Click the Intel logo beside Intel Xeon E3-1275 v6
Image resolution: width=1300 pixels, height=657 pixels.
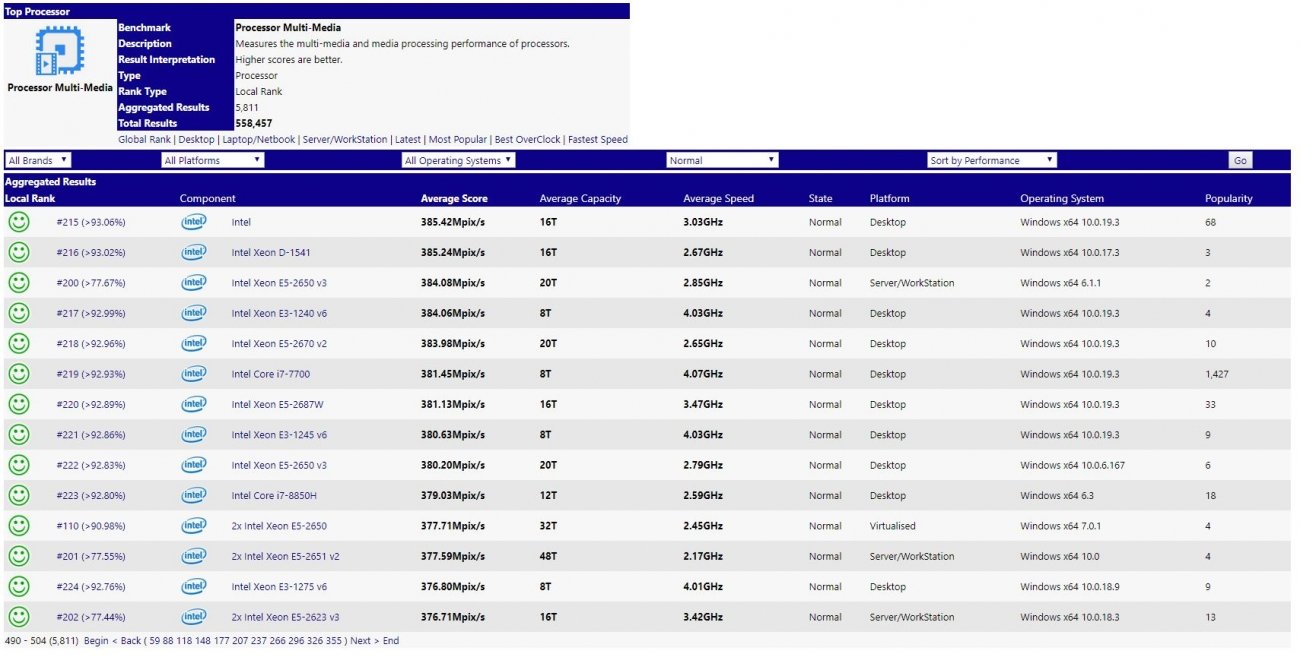point(194,586)
